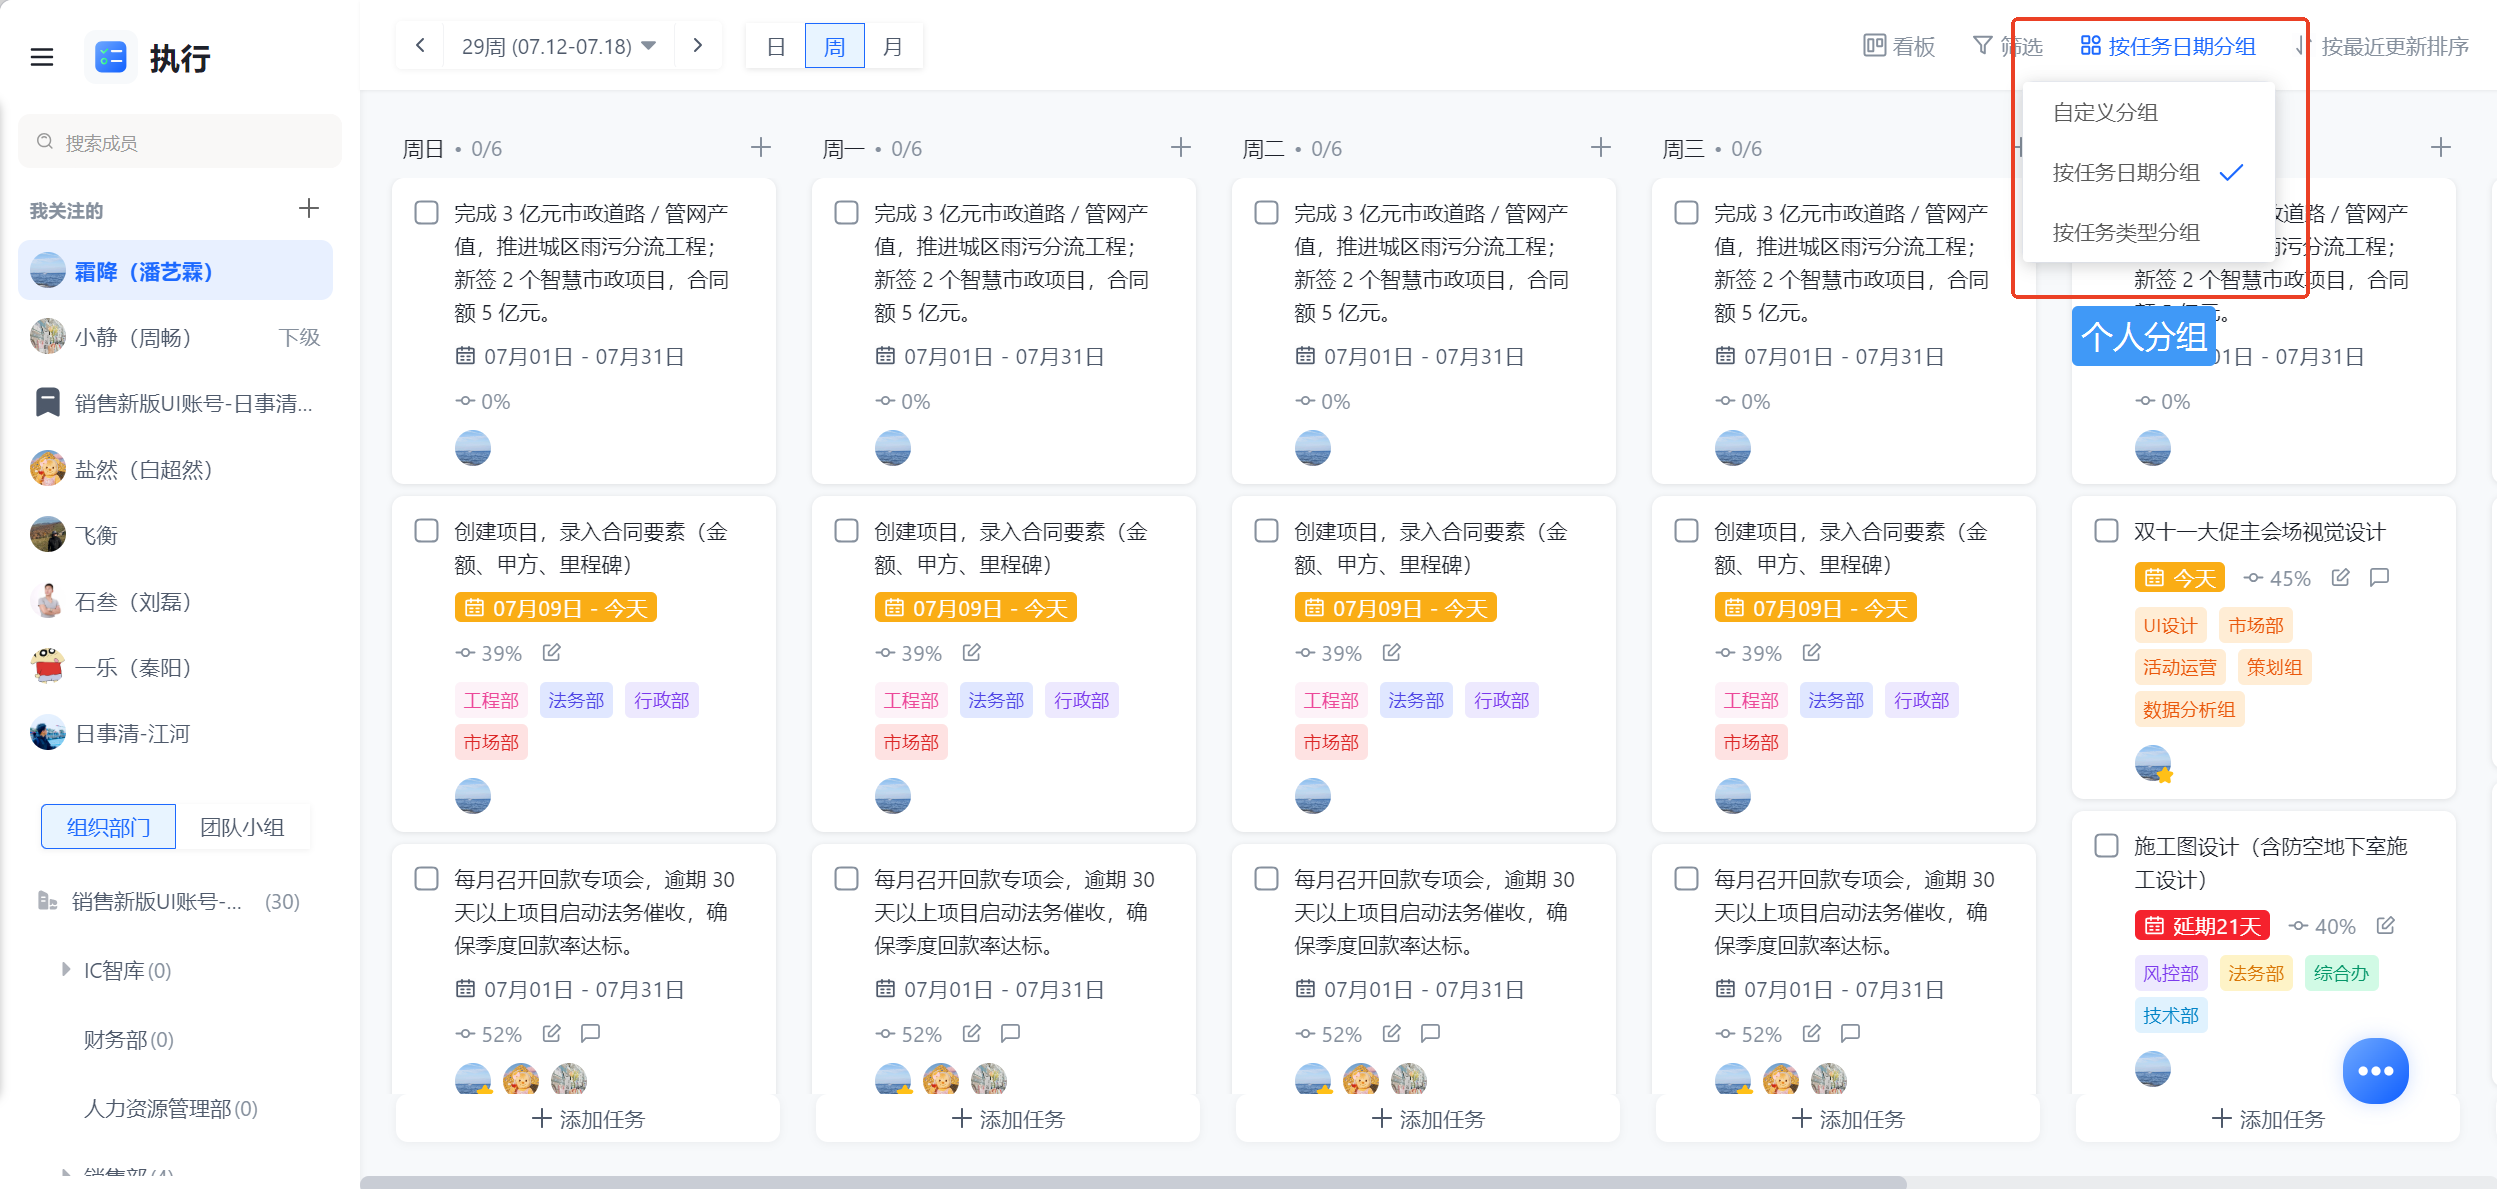Check 施工图设计 task checkbox
The image size is (2497, 1189).
[2107, 846]
